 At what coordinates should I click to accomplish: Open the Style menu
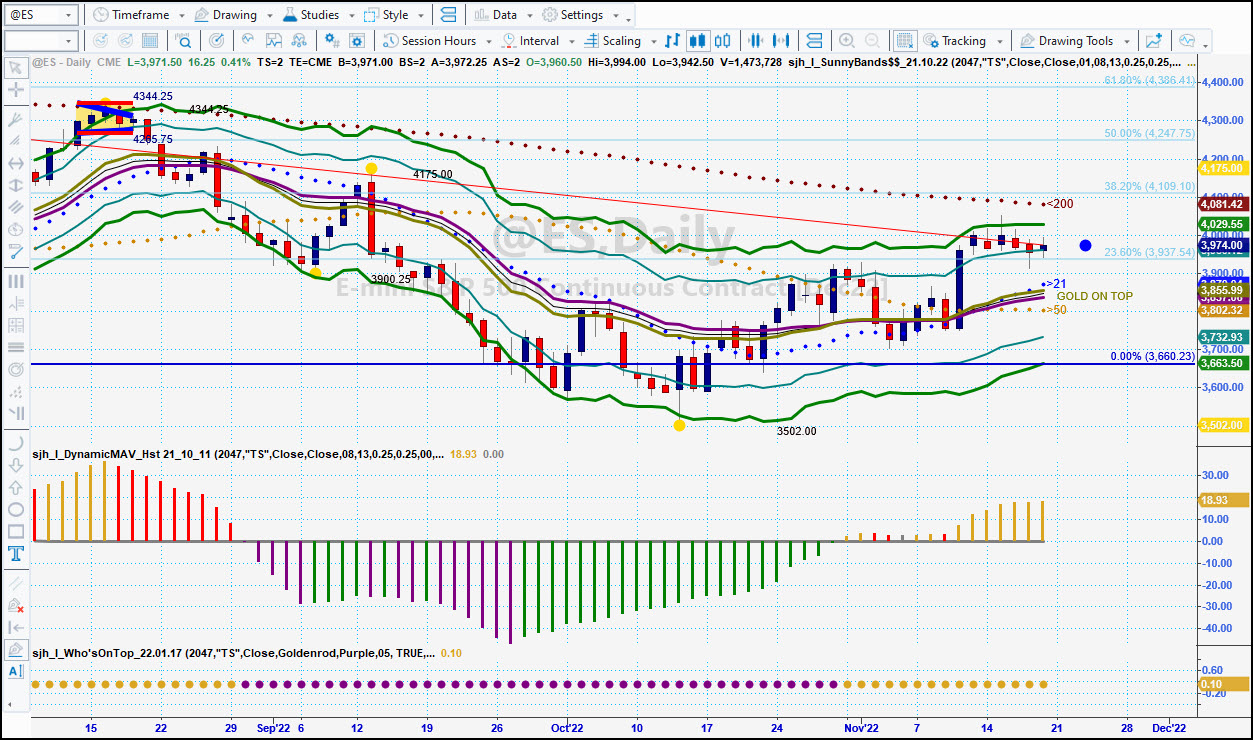click(386, 15)
